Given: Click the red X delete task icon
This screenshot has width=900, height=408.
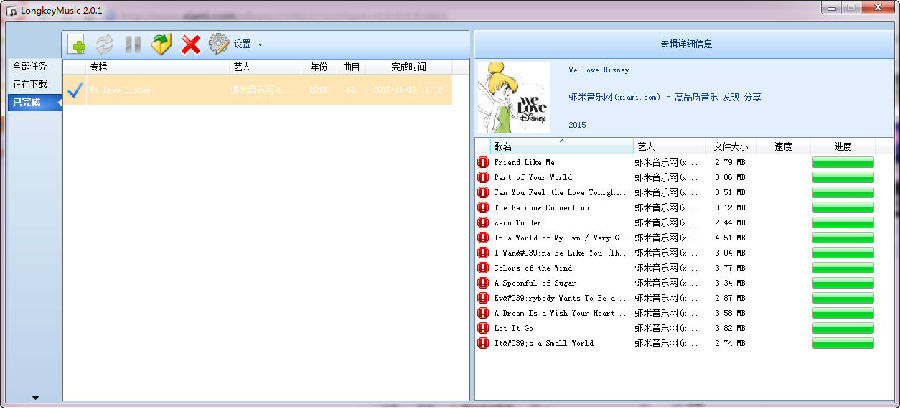Looking at the screenshot, I should pyautogui.click(x=191, y=44).
